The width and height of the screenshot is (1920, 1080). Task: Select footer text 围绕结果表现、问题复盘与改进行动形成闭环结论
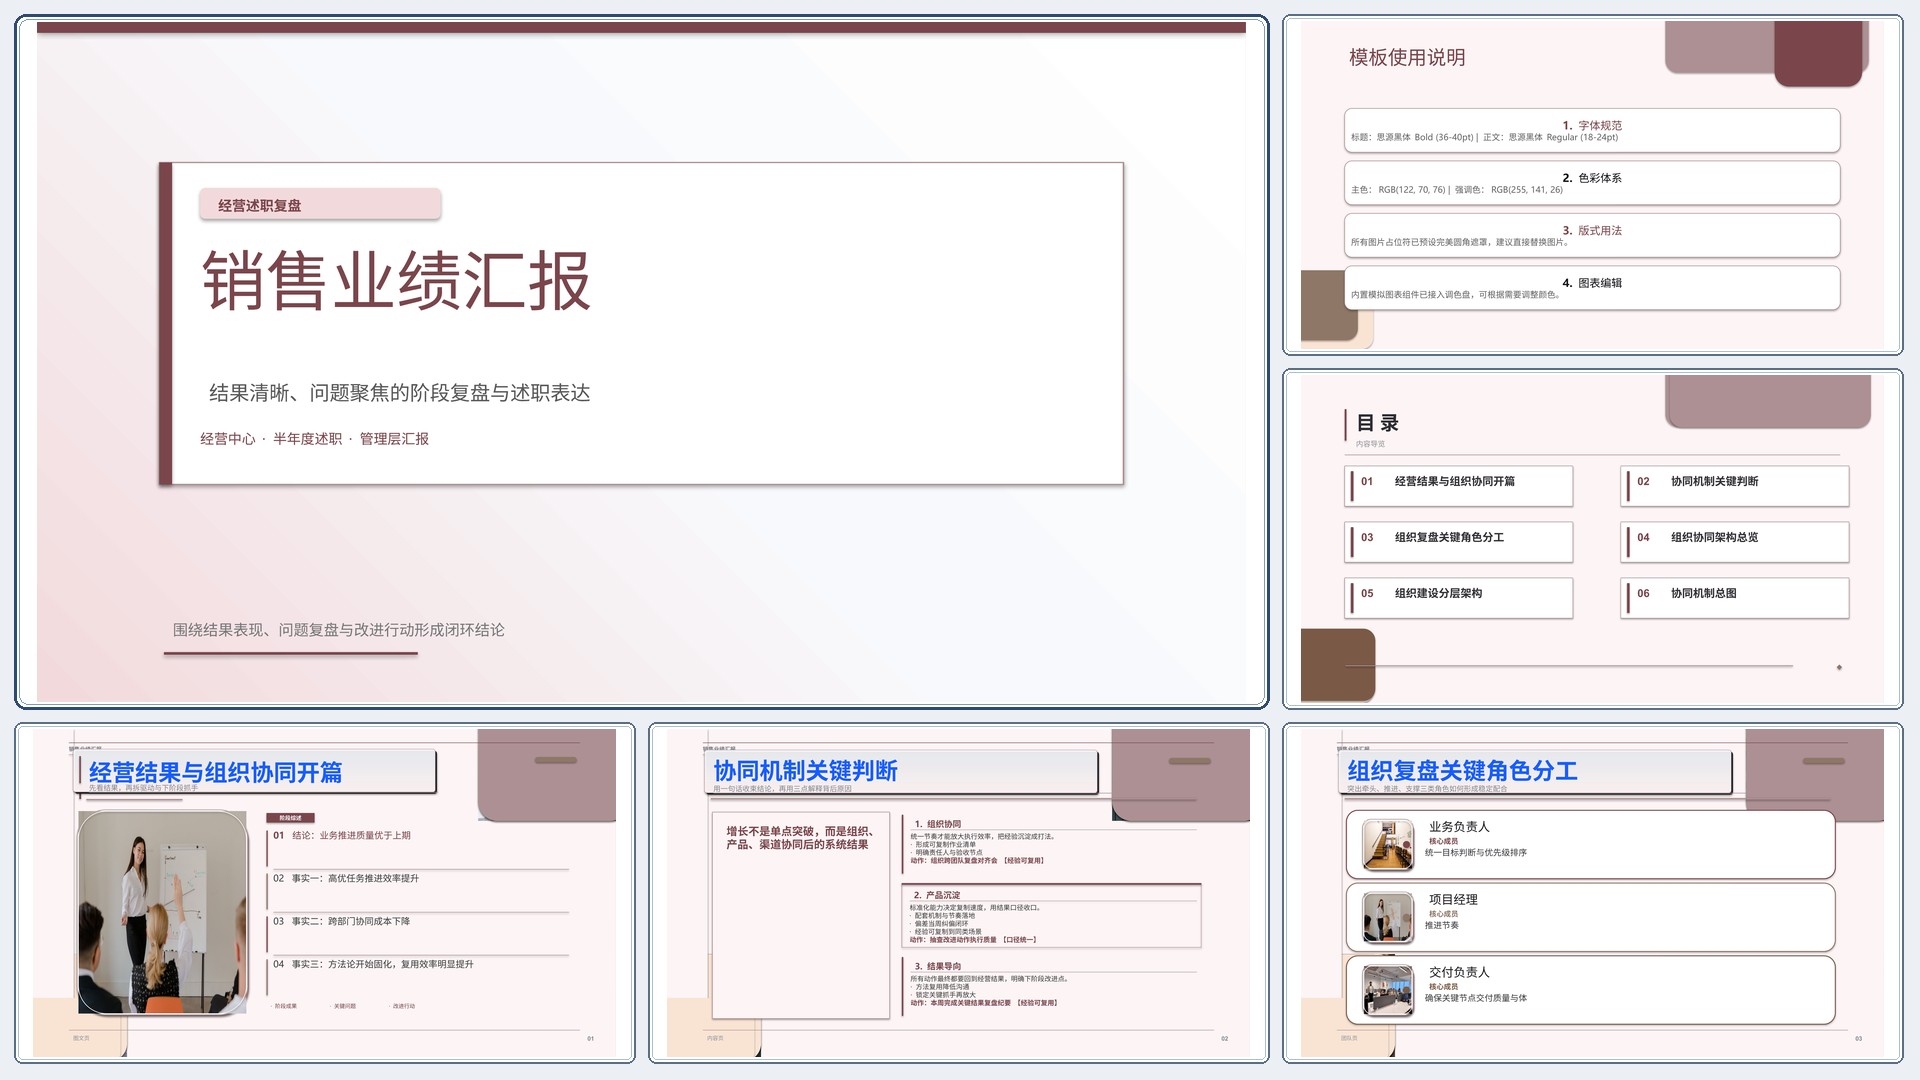pyautogui.click(x=338, y=630)
